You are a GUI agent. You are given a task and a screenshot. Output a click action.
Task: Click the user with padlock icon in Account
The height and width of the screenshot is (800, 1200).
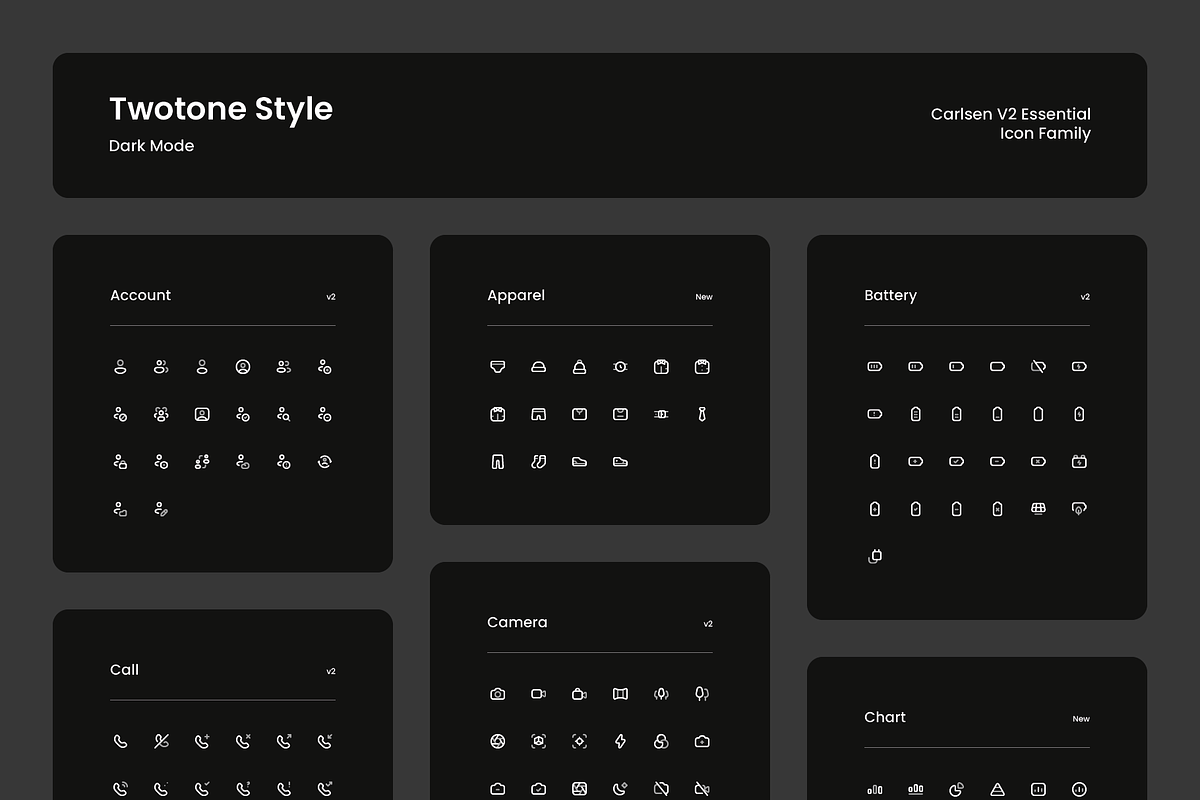pos(120,461)
